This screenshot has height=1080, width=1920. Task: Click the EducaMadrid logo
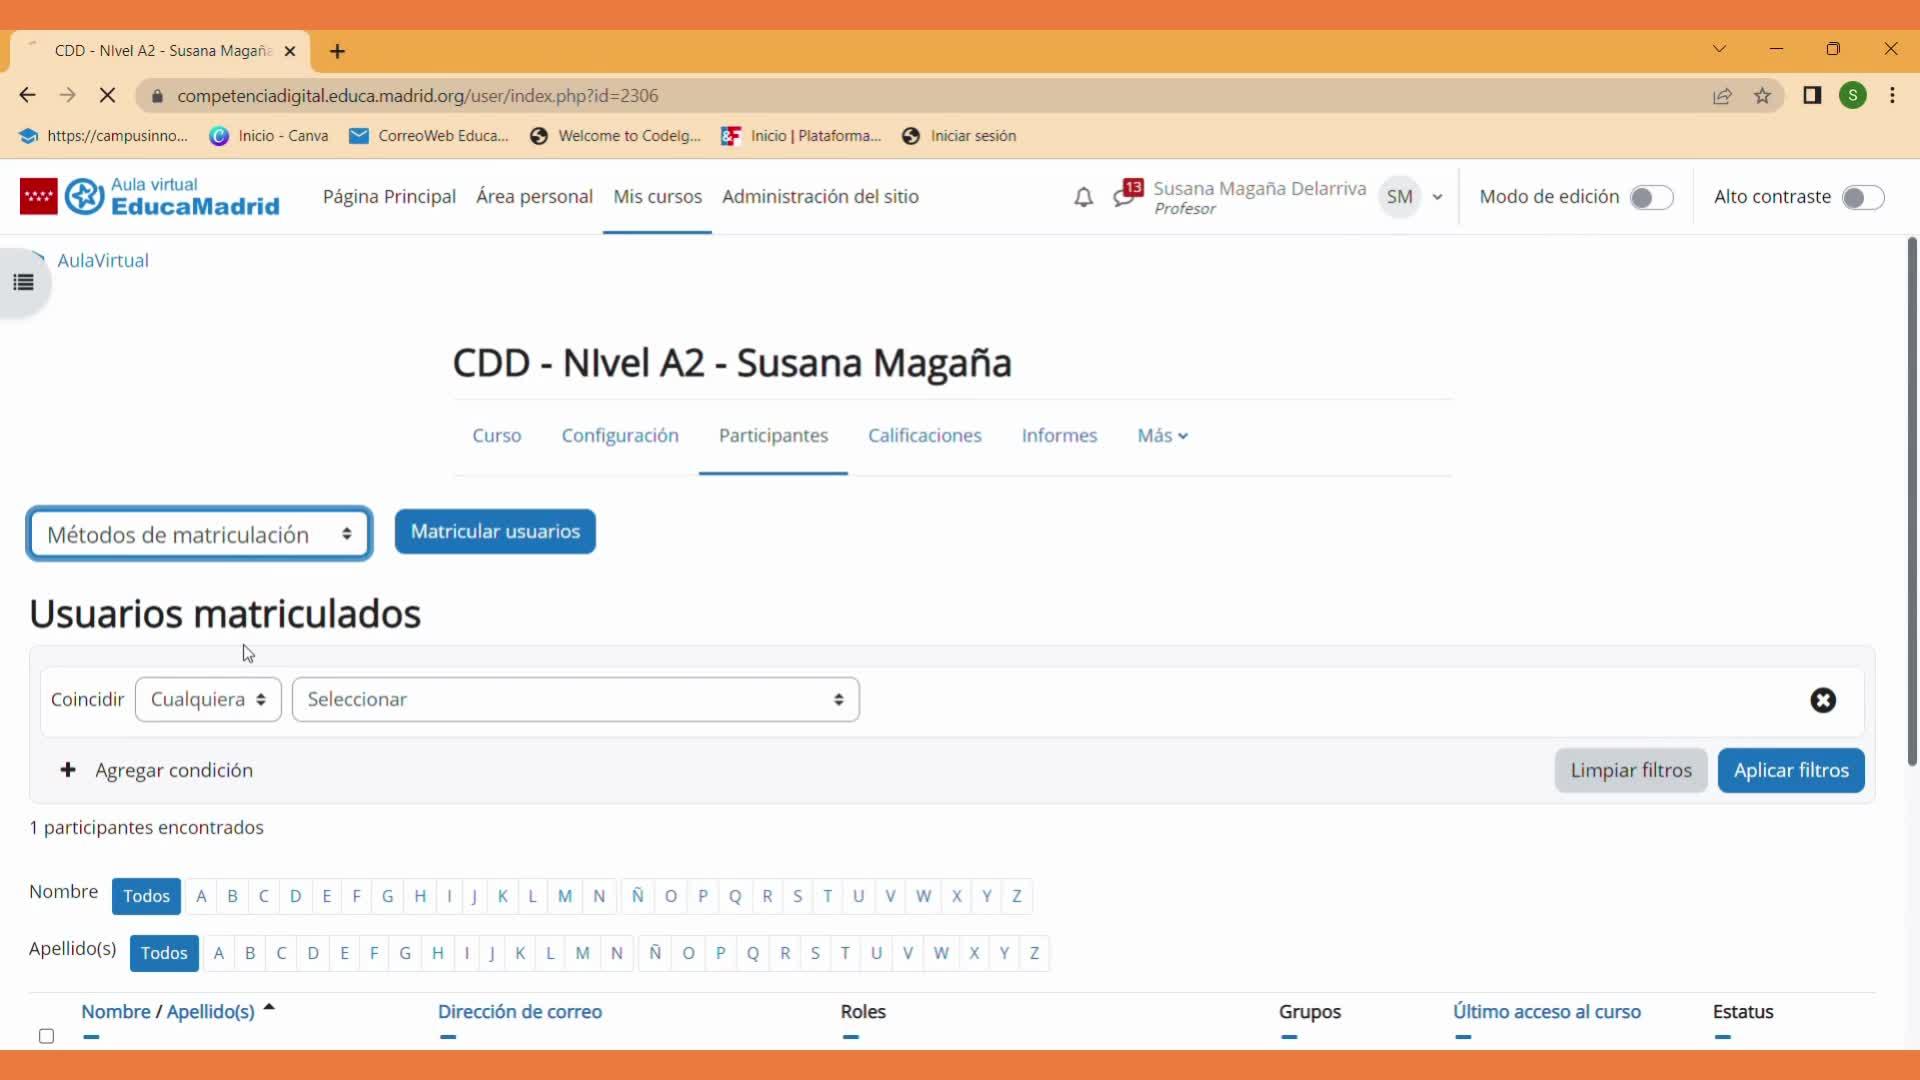[x=150, y=197]
